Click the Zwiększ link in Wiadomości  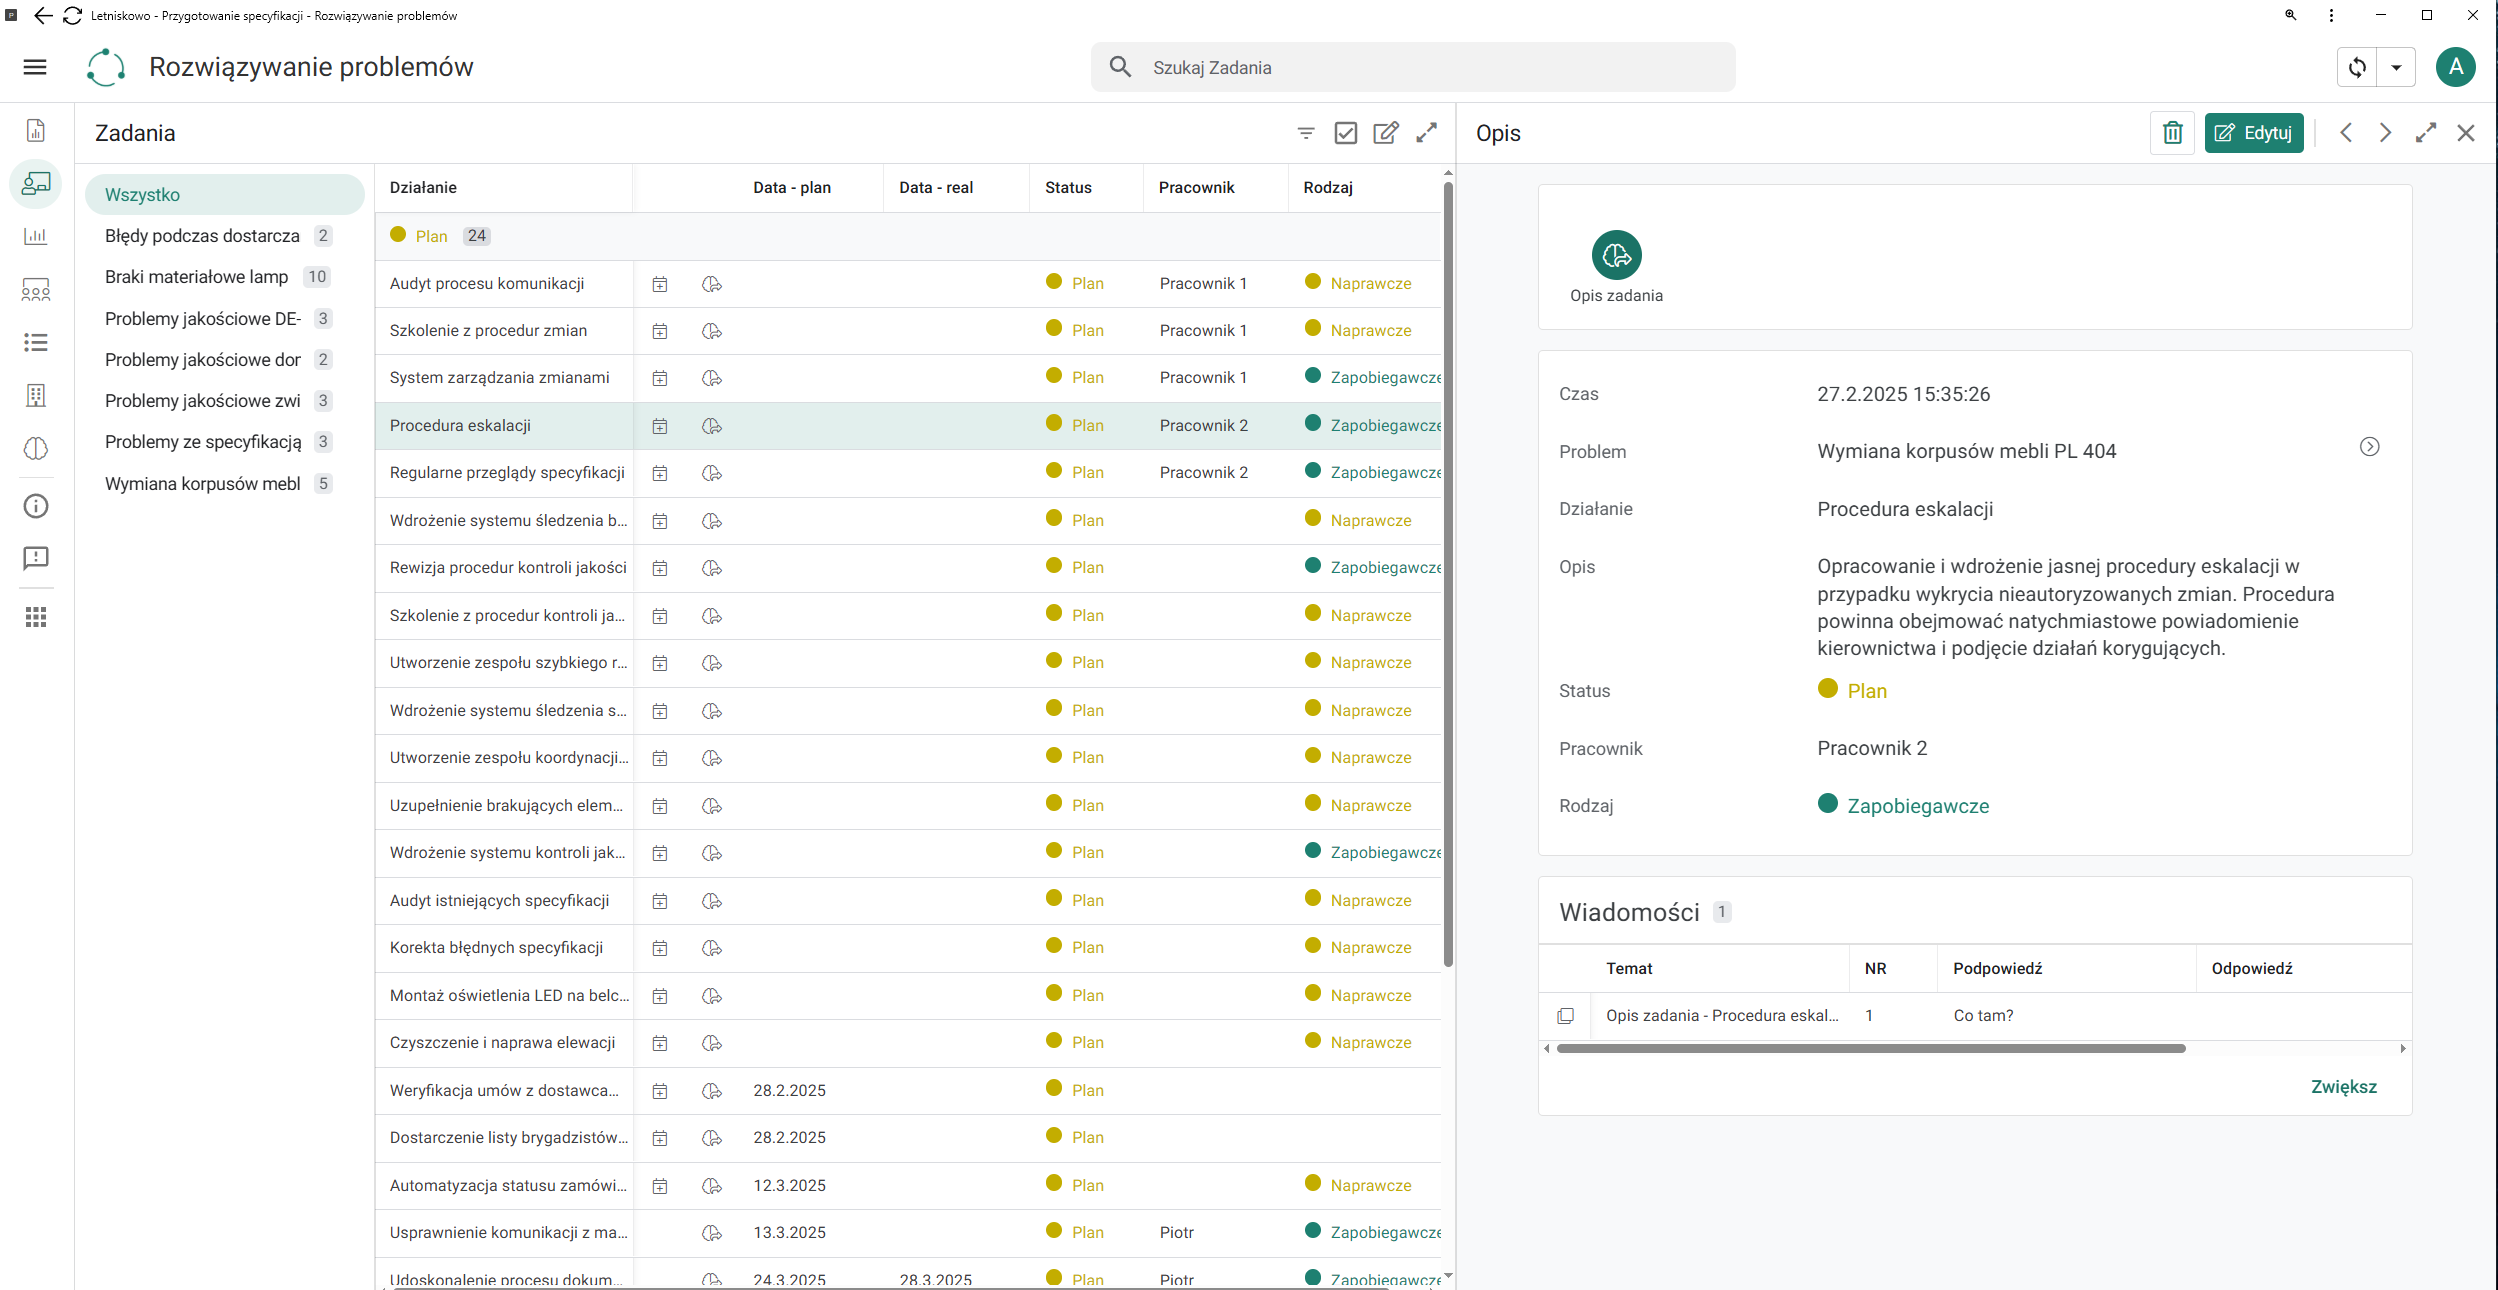tap(2343, 1087)
